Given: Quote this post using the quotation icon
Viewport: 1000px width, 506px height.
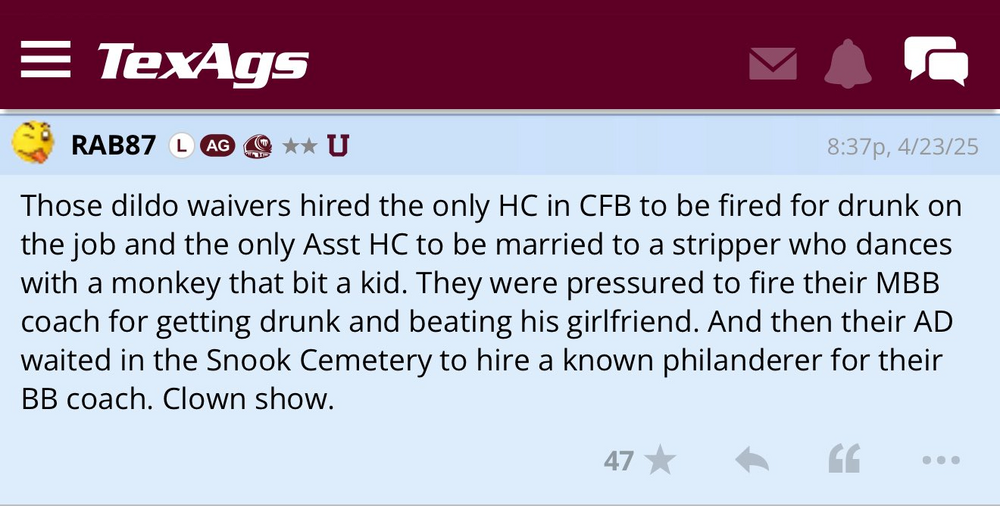Looking at the screenshot, I should (844, 460).
